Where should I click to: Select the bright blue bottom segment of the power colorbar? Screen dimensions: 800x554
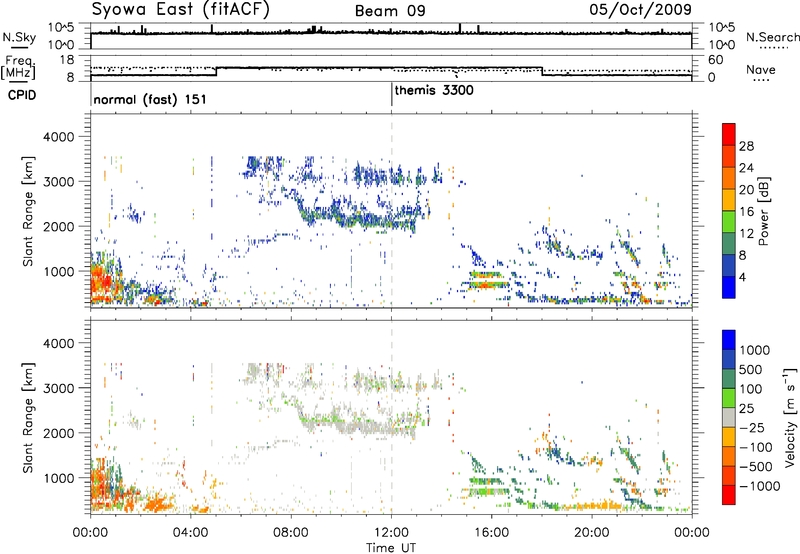click(x=729, y=287)
